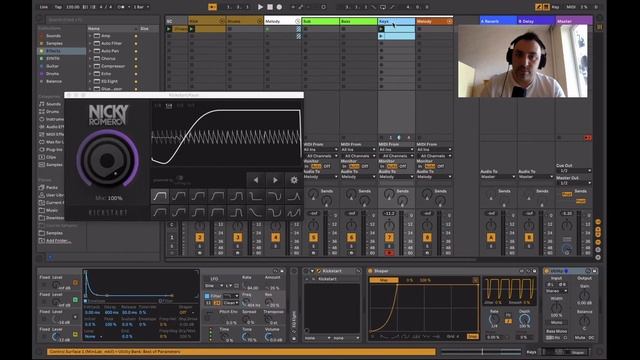The height and width of the screenshot is (360, 640).
Task: Click the Link button in top bar
Action: tap(44, 7)
